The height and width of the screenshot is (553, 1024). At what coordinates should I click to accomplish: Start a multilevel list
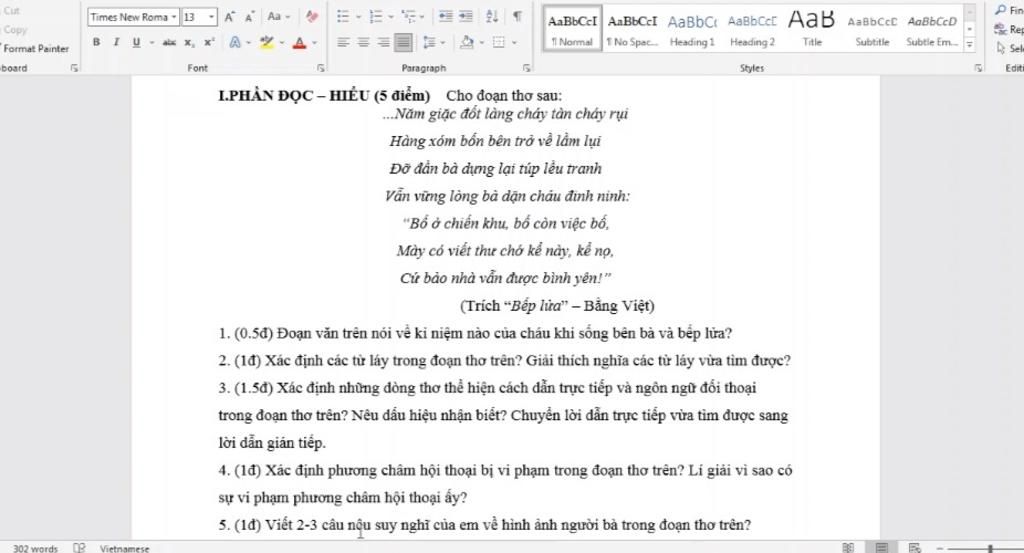pos(408,16)
